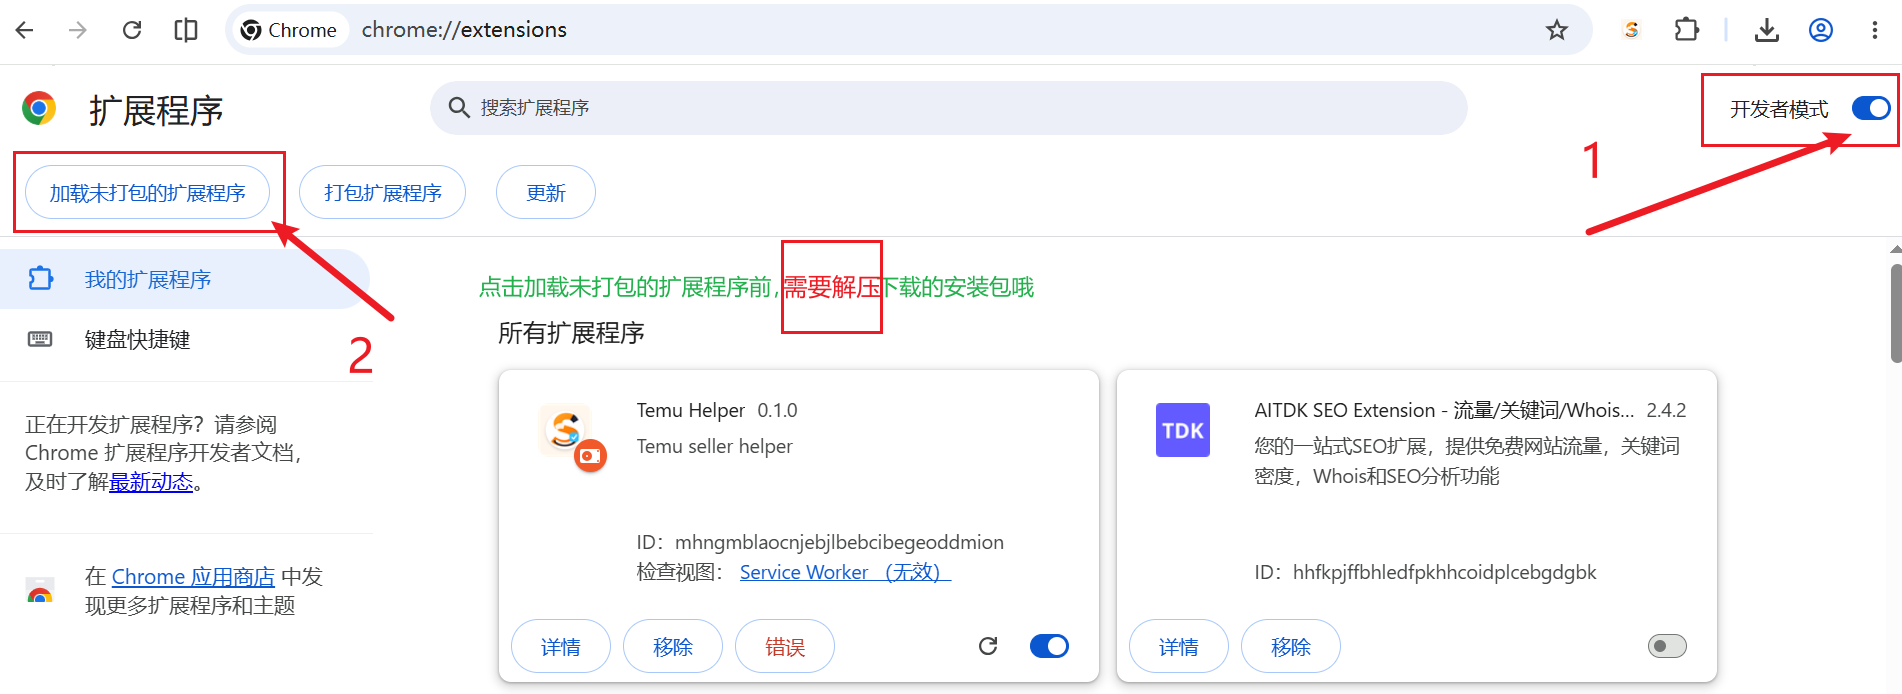Click the 所有扩展程序 heading
The width and height of the screenshot is (1902, 694).
coord(571,333)
